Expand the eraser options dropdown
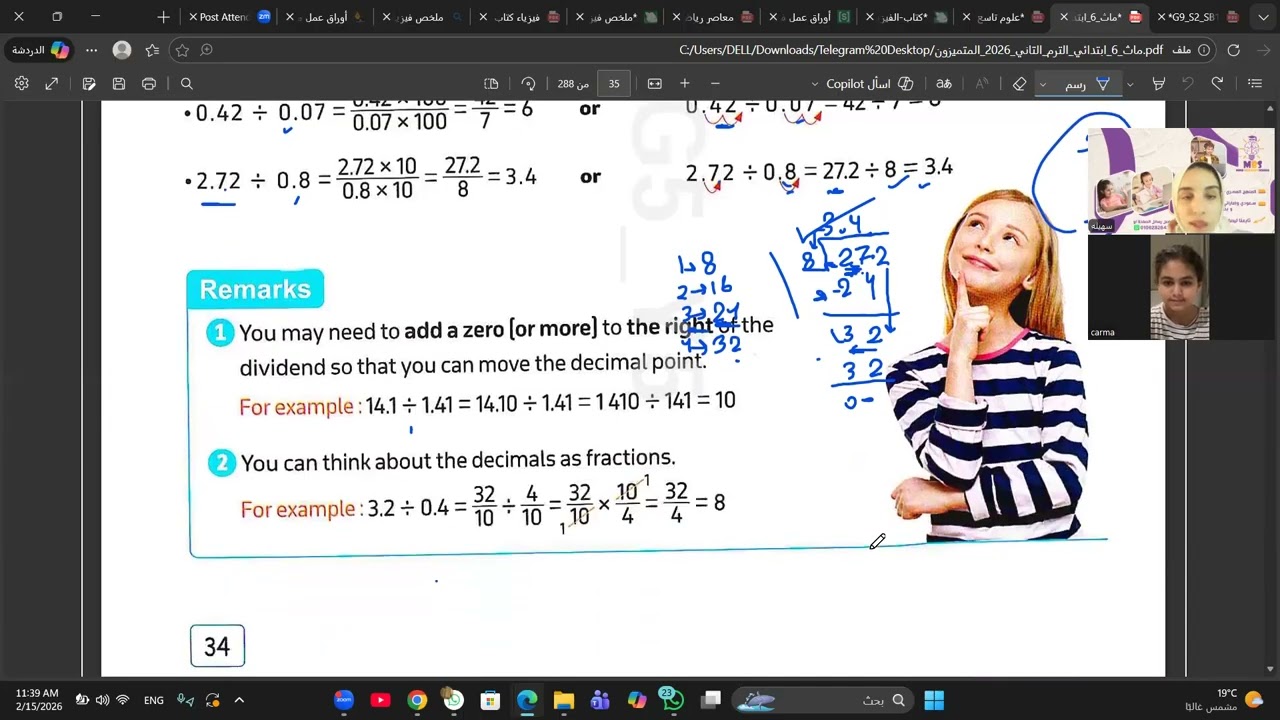The image size is (1280, 720). pyautogui.click(x=1042, y=84)
